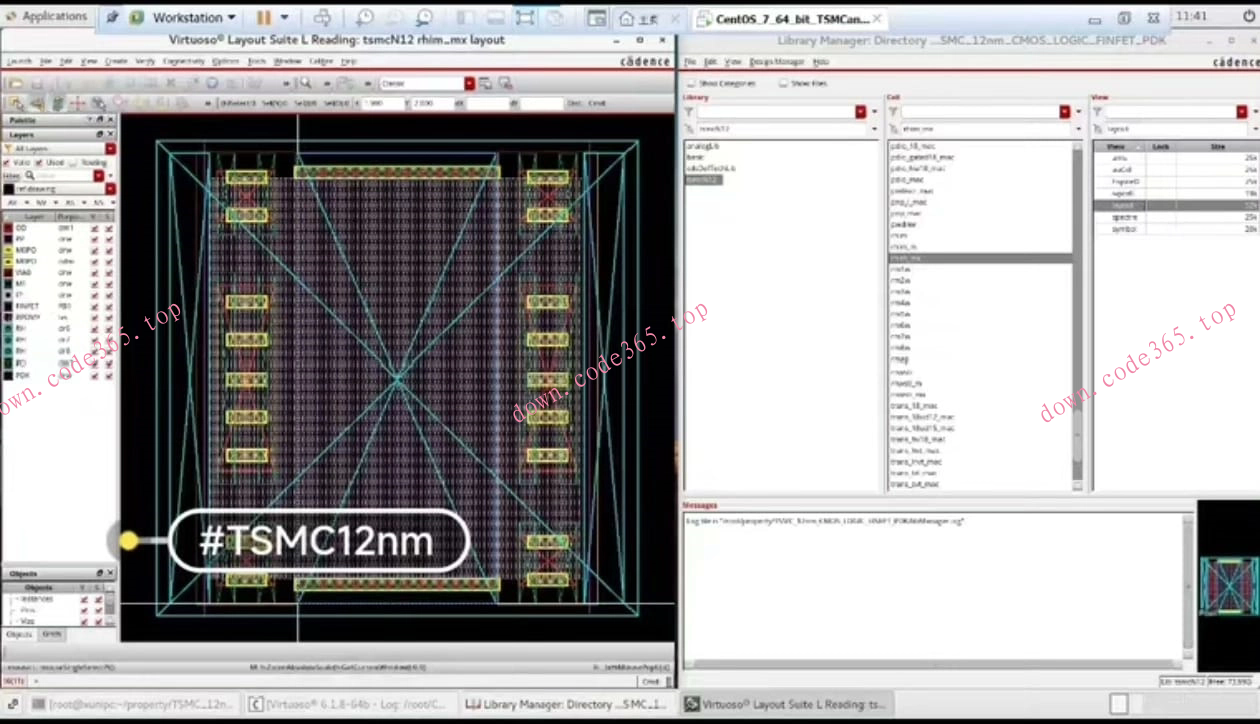Click the VMware full screen icon
Screen dimensions: 1260x724
click(525, 17)
